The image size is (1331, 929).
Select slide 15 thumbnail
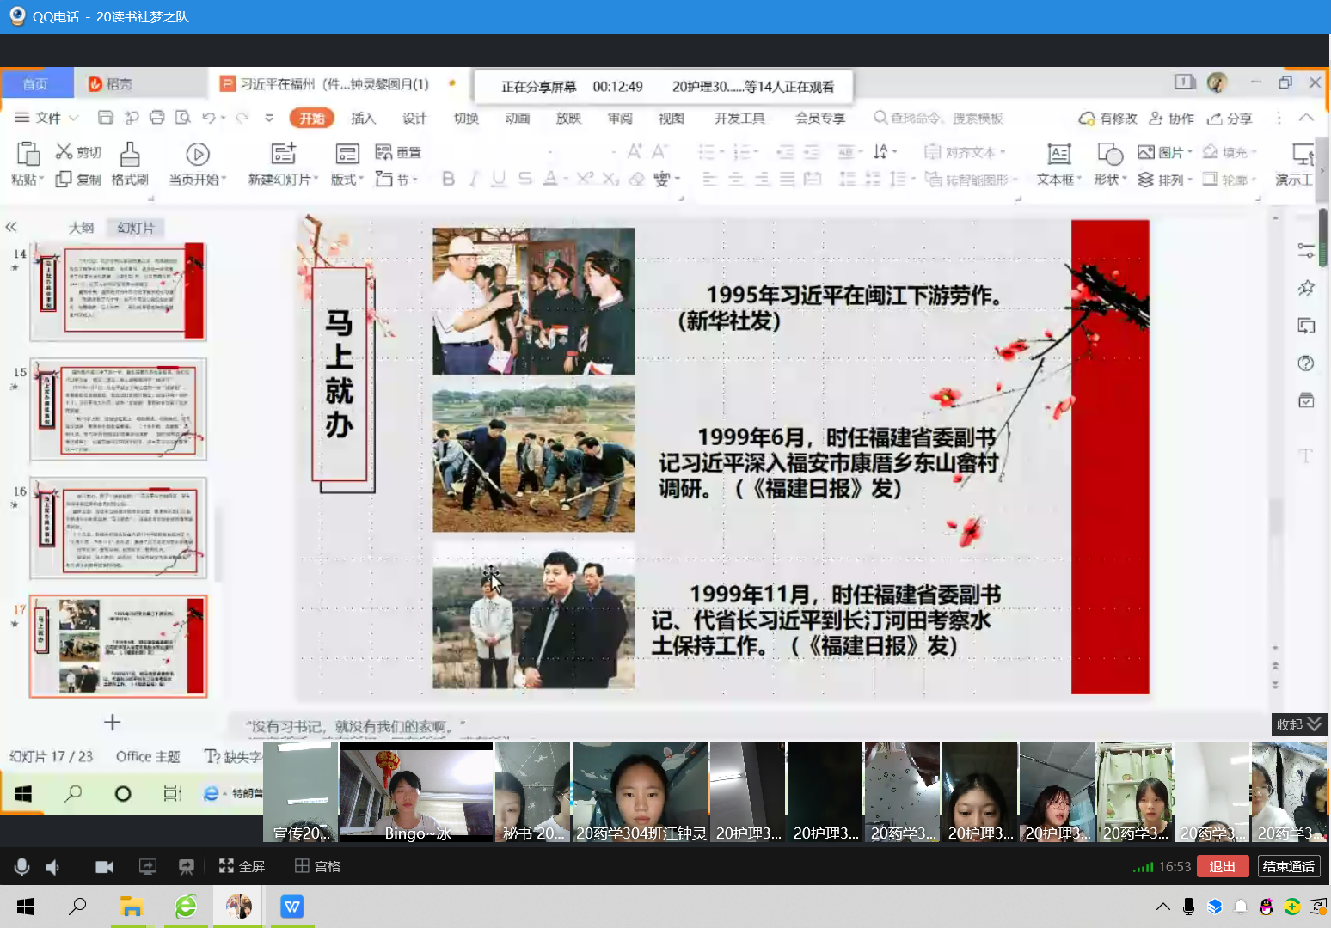(118, 409)
